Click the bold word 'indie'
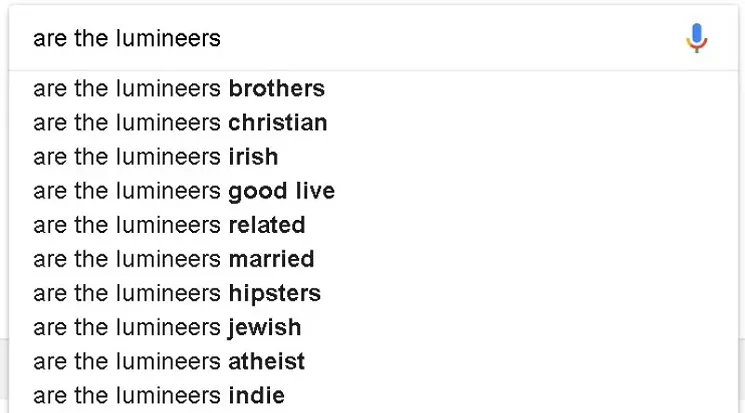745x413 pixels. 257,396
